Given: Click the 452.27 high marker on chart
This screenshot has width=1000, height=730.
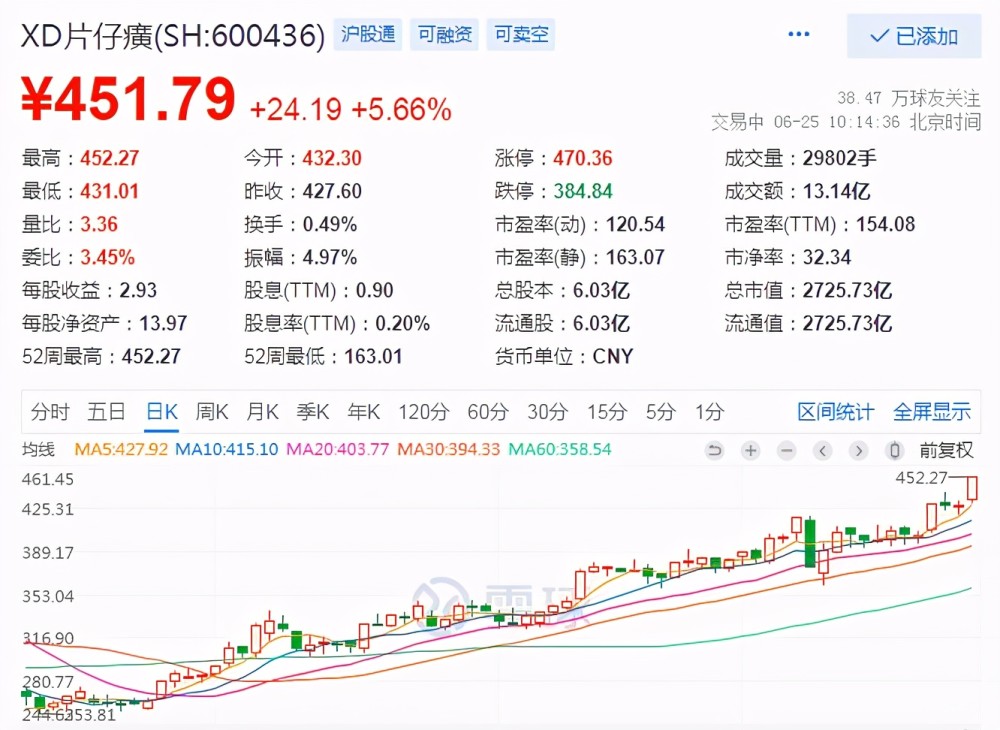Looking at the screenshot, I should coord(922,478).
